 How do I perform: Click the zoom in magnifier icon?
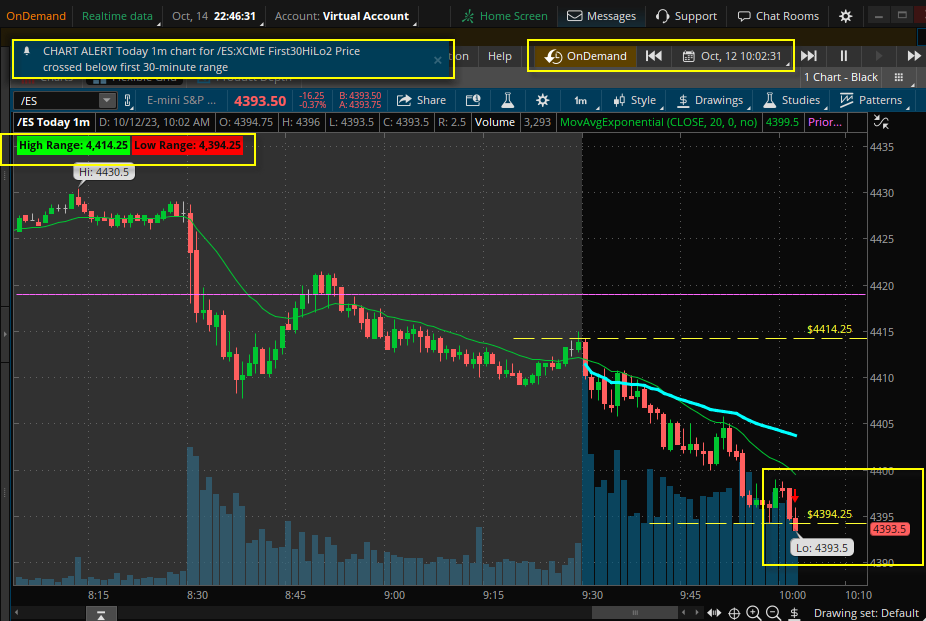tap(754, 613)
